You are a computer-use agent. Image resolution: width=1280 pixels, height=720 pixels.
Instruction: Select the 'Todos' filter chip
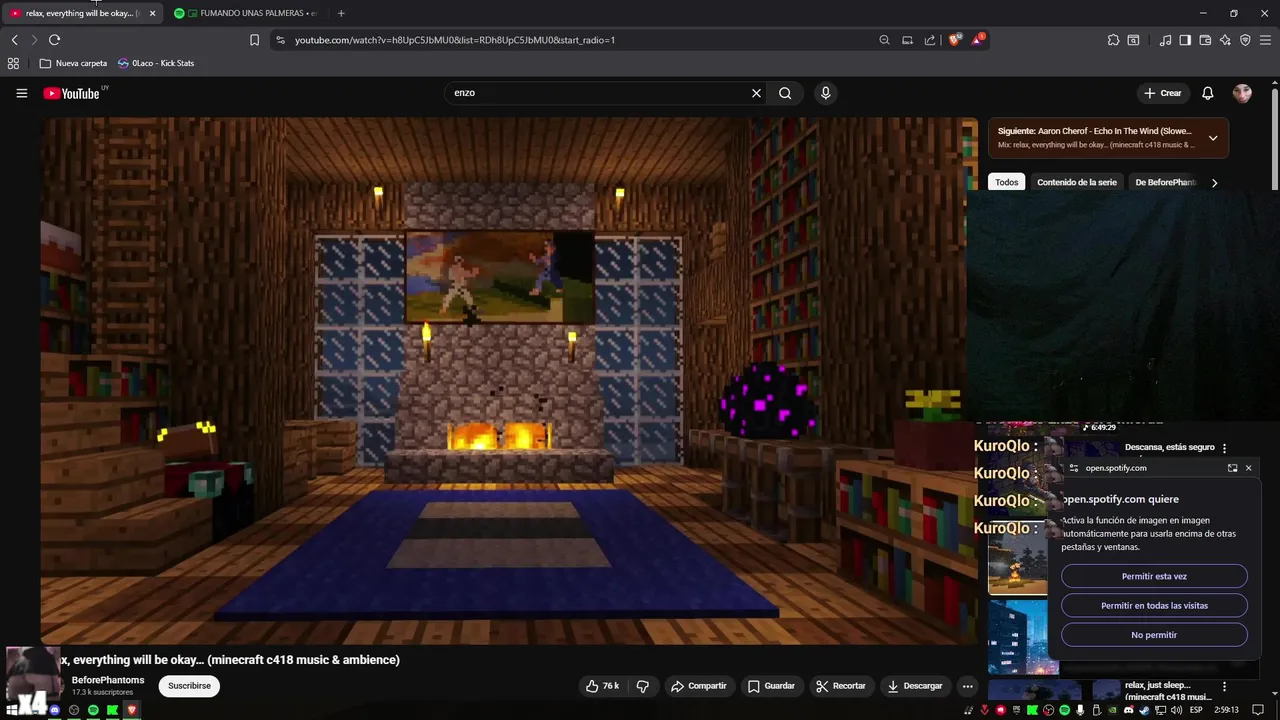pos(1007,182)
